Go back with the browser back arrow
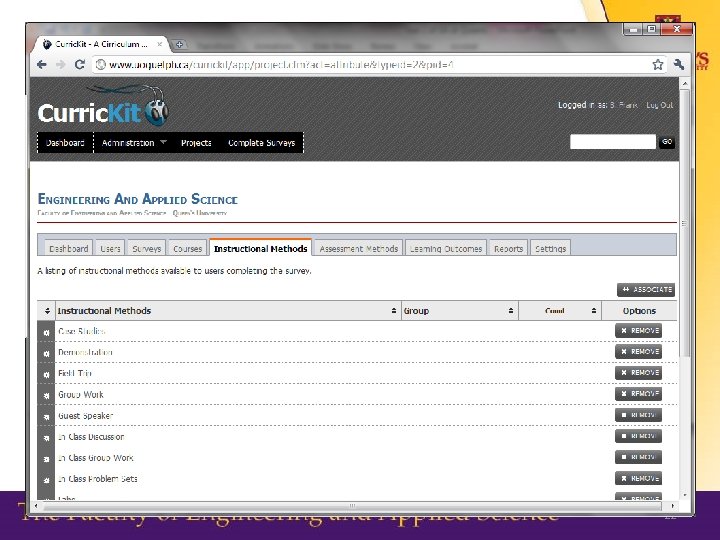Image resolution: width=720 pixels, height=540 pixels. pyautogui.click(x=42, y=64)
